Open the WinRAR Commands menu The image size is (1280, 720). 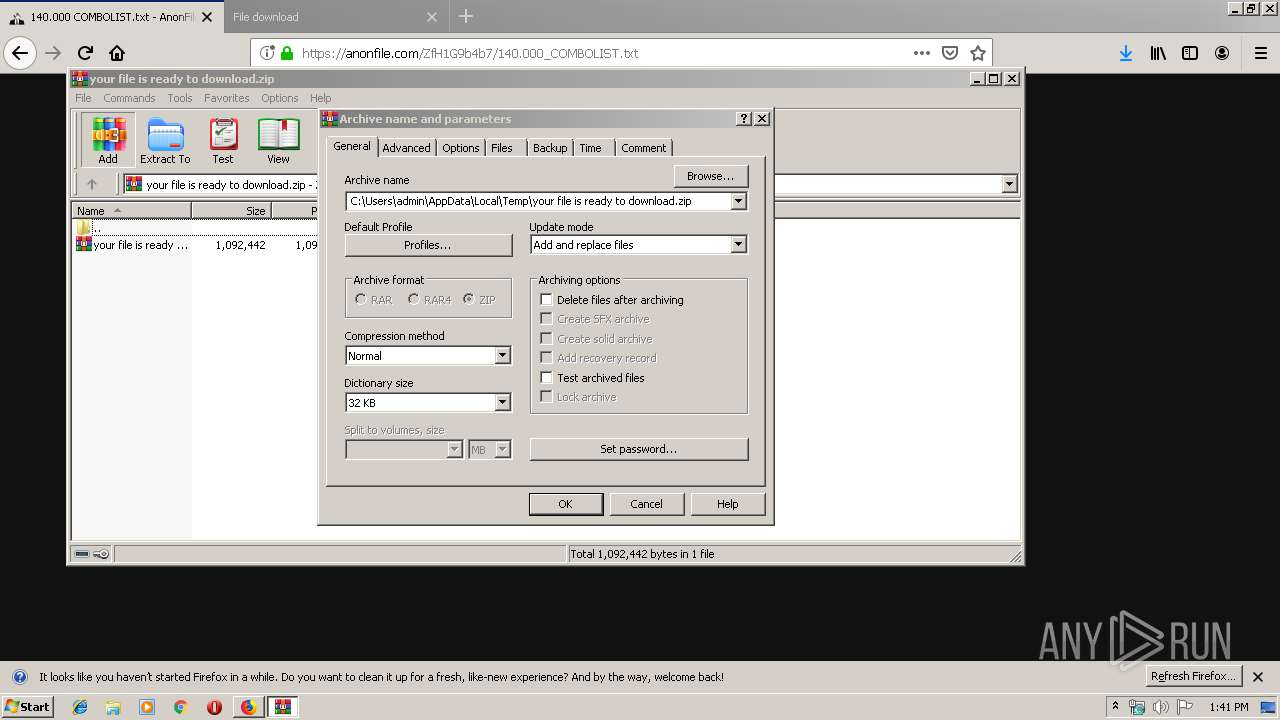(x=129, y=98)
